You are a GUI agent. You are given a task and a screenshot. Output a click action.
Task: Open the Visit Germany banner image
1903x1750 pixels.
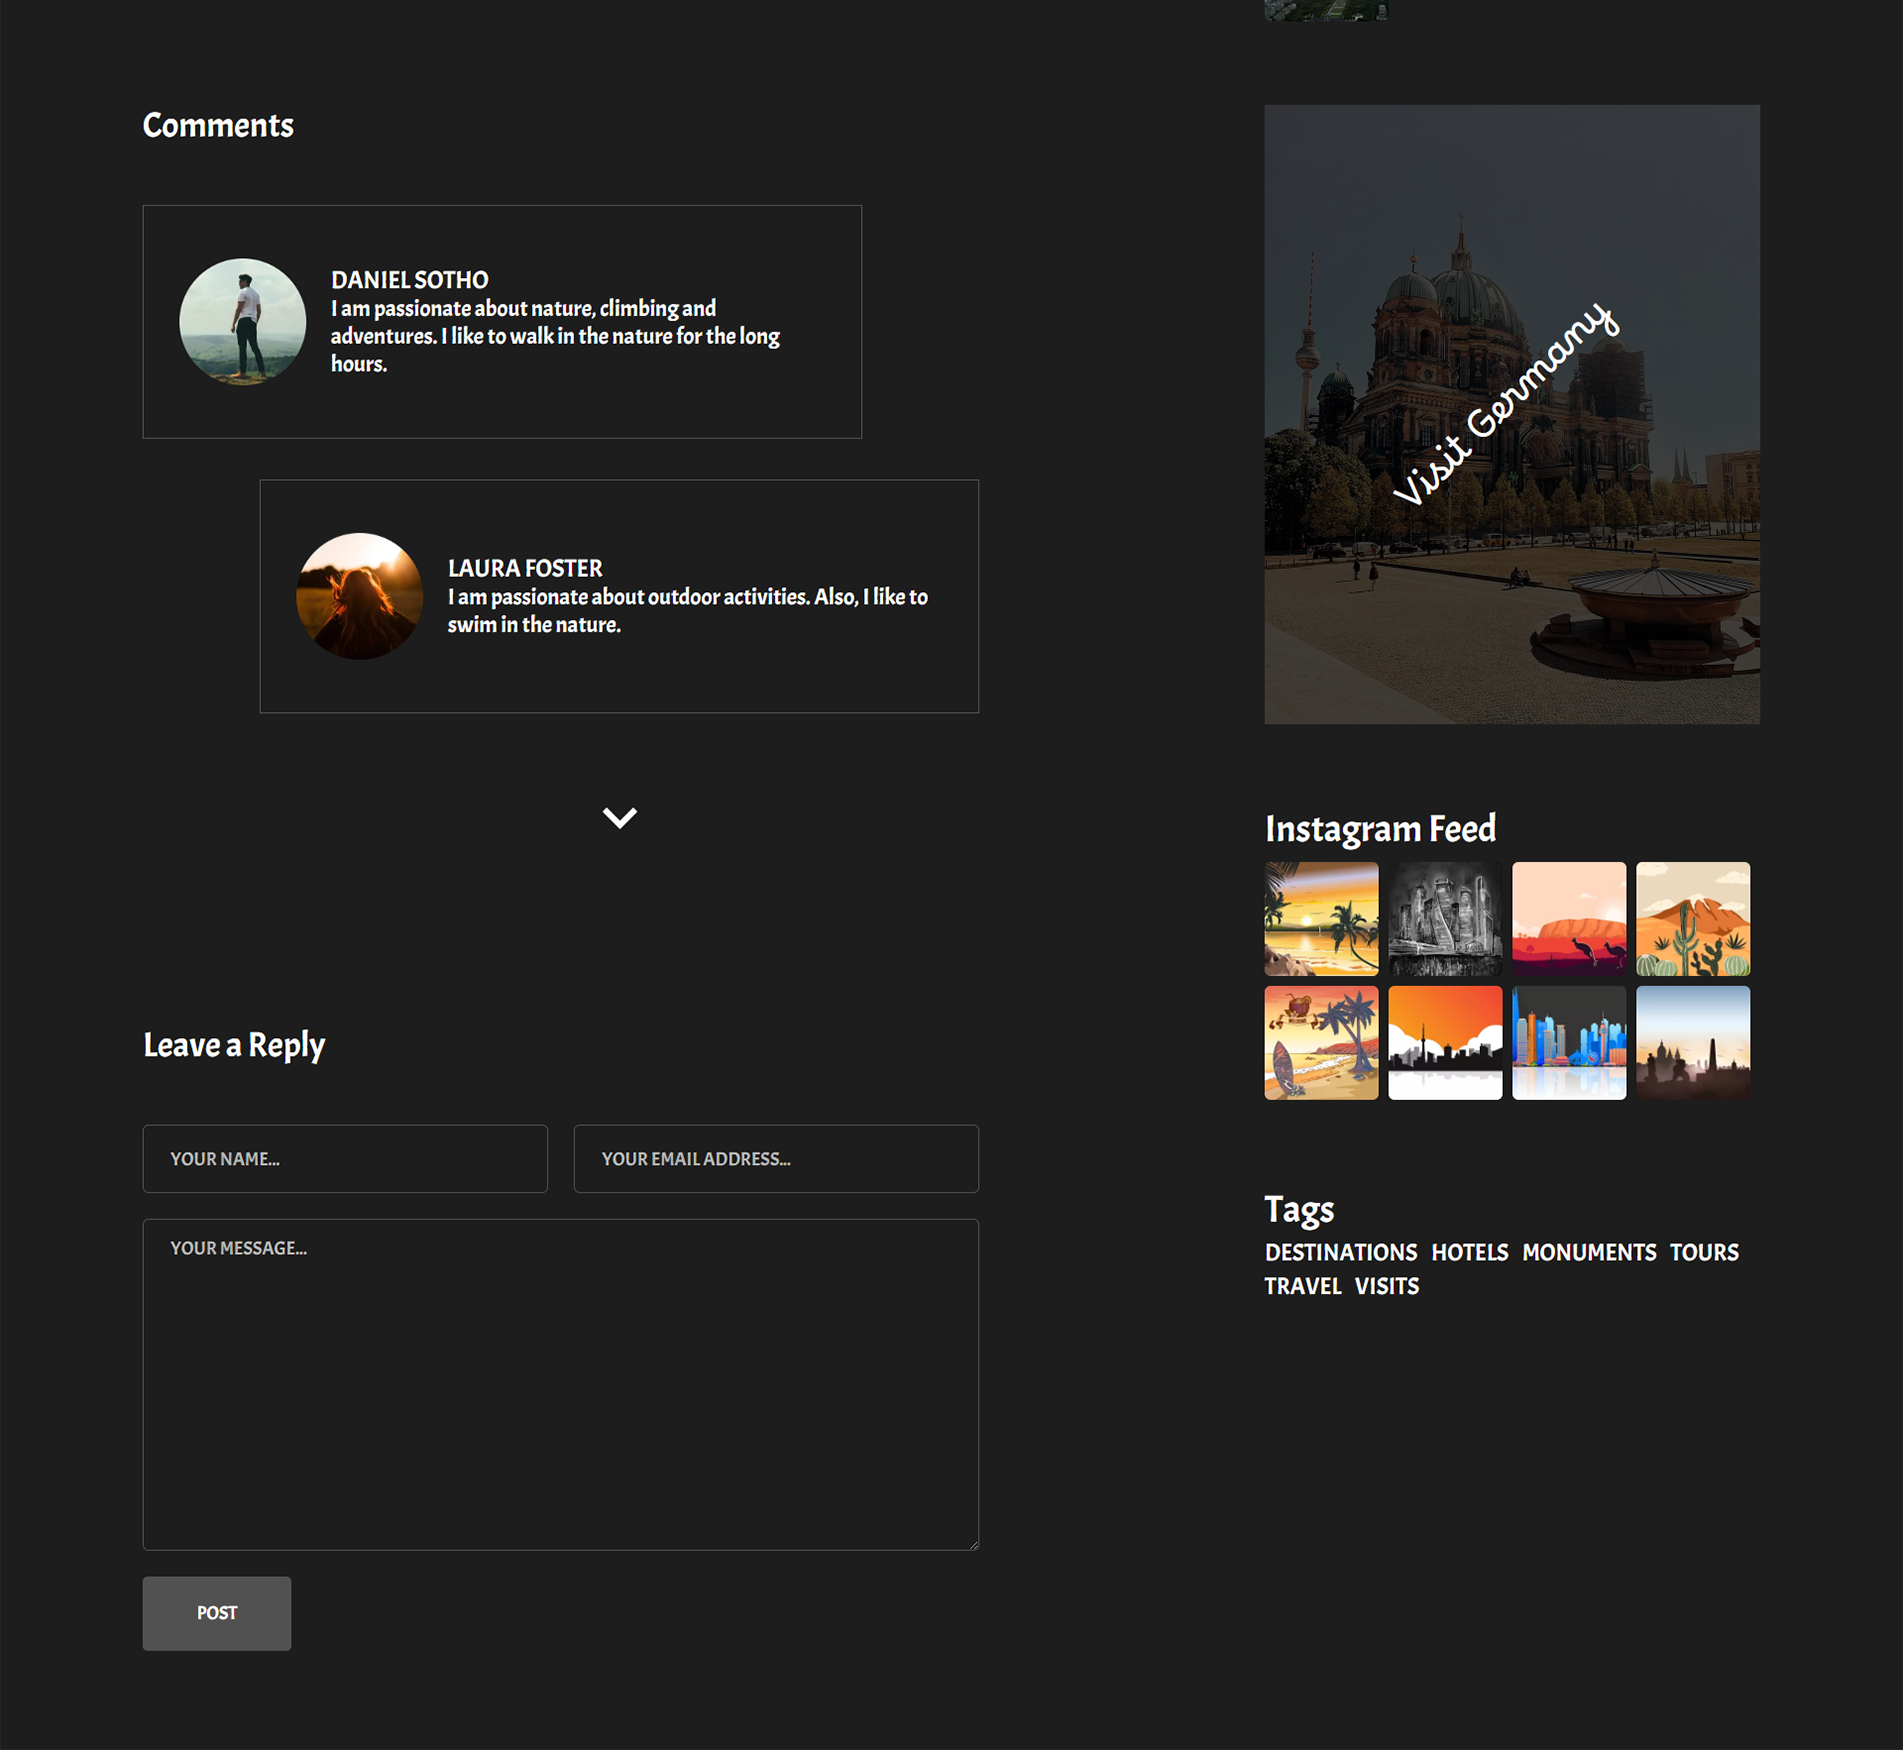pos(1511,414)
